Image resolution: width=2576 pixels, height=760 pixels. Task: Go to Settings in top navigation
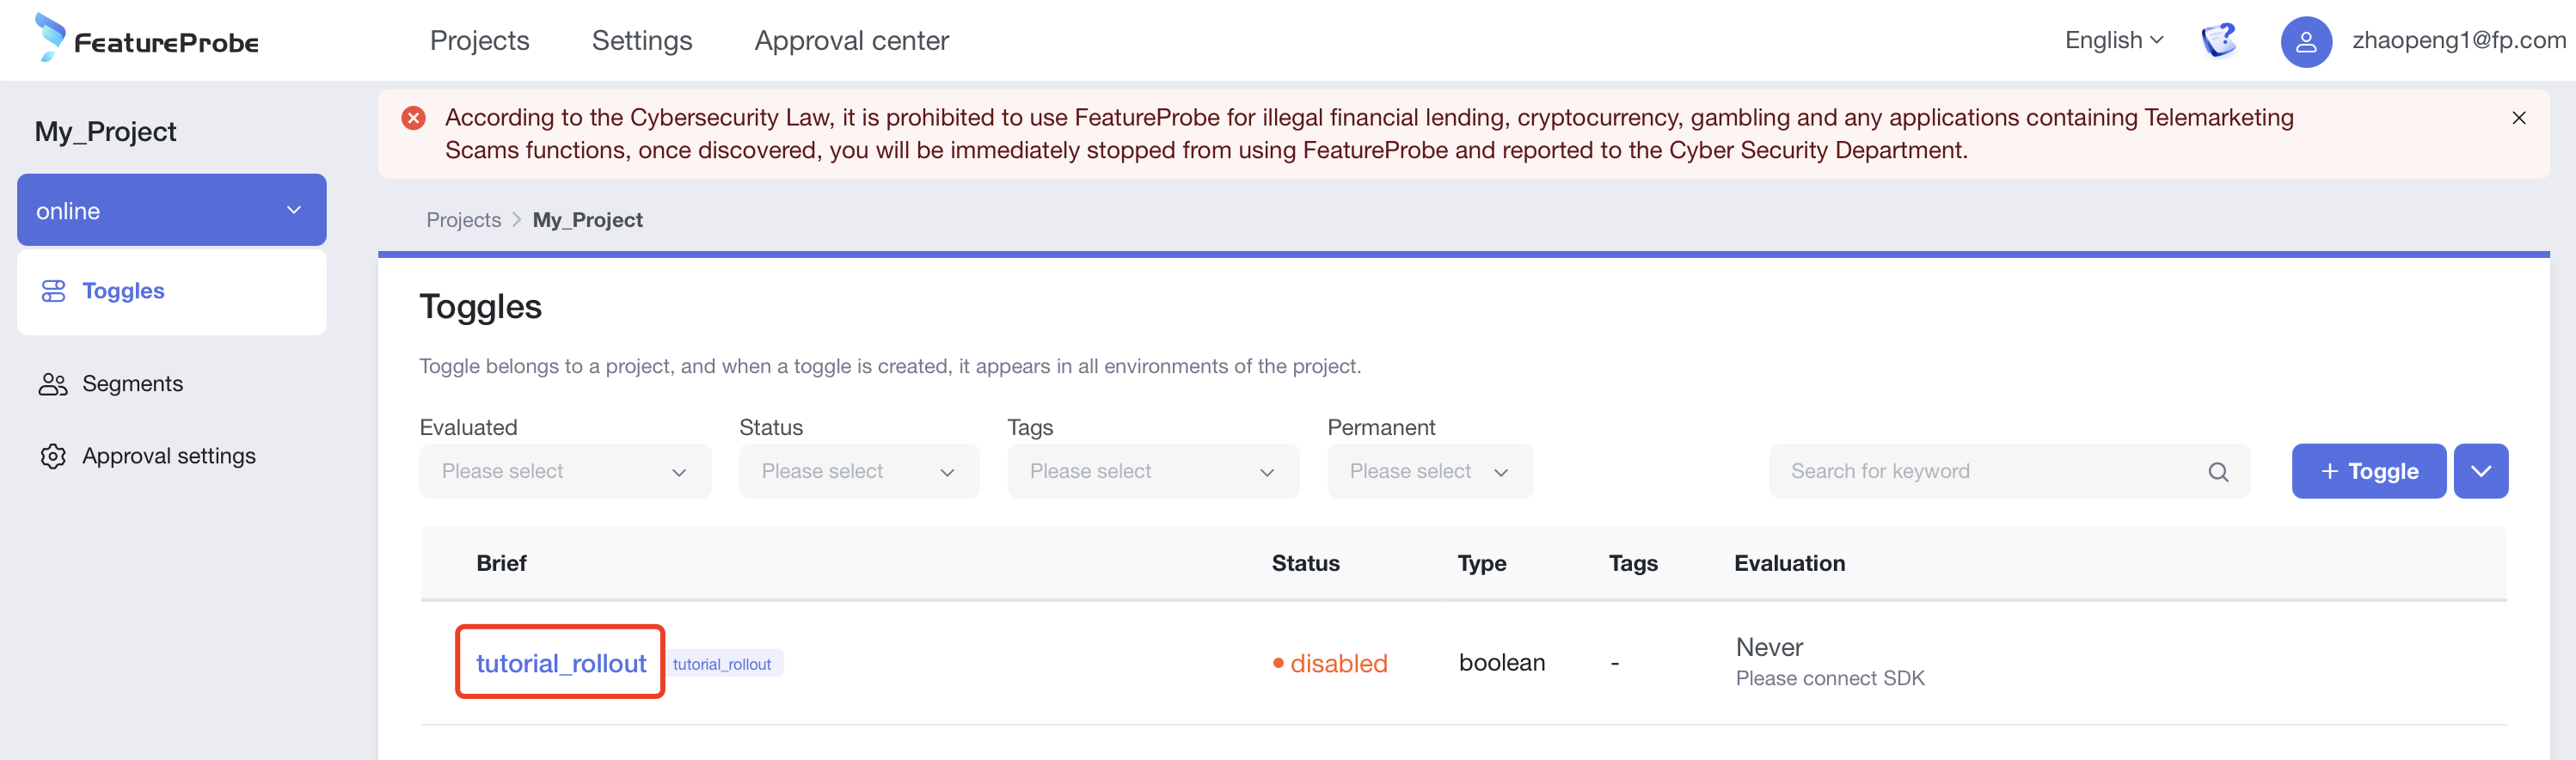click(x=642, y=41)
